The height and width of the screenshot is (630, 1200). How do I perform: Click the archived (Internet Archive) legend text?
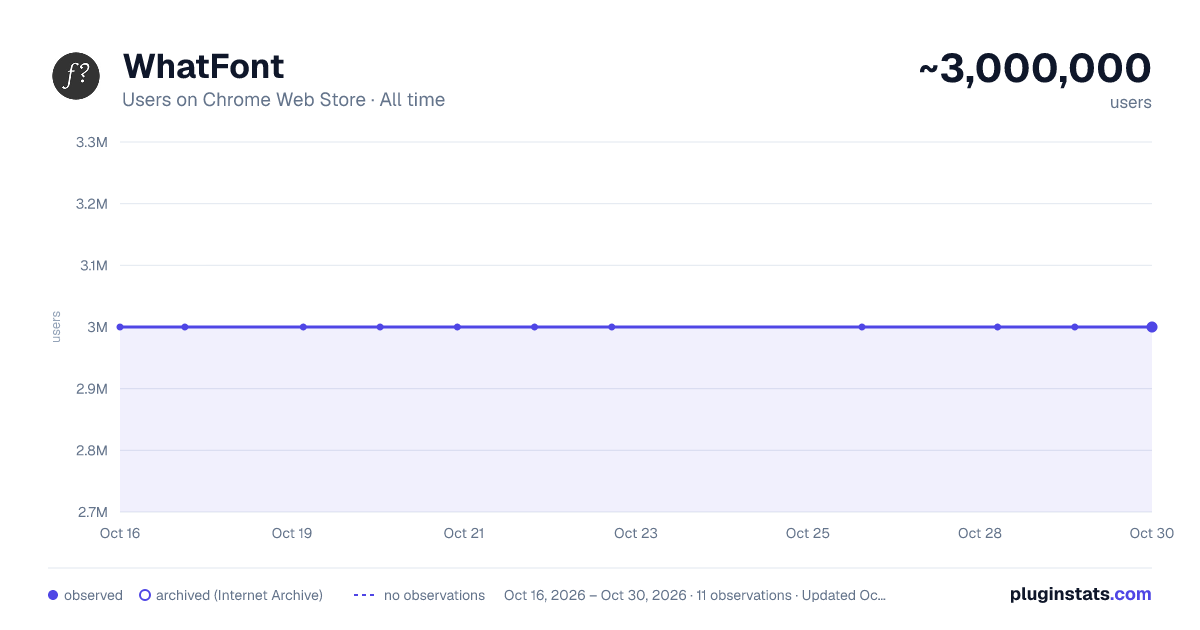[239, 595]
